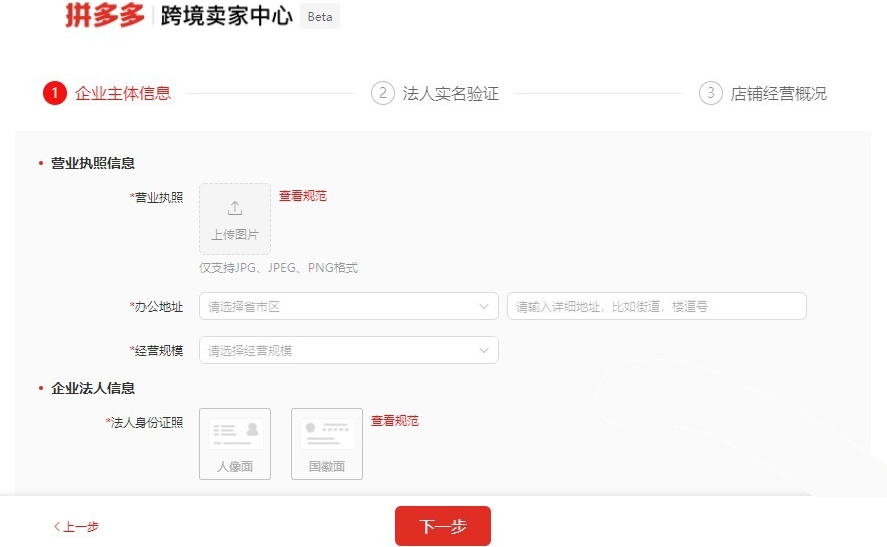This screenshot has width=887, height=547.
Task: Click the Pinduoduo logo
Action: click(104, 16)
